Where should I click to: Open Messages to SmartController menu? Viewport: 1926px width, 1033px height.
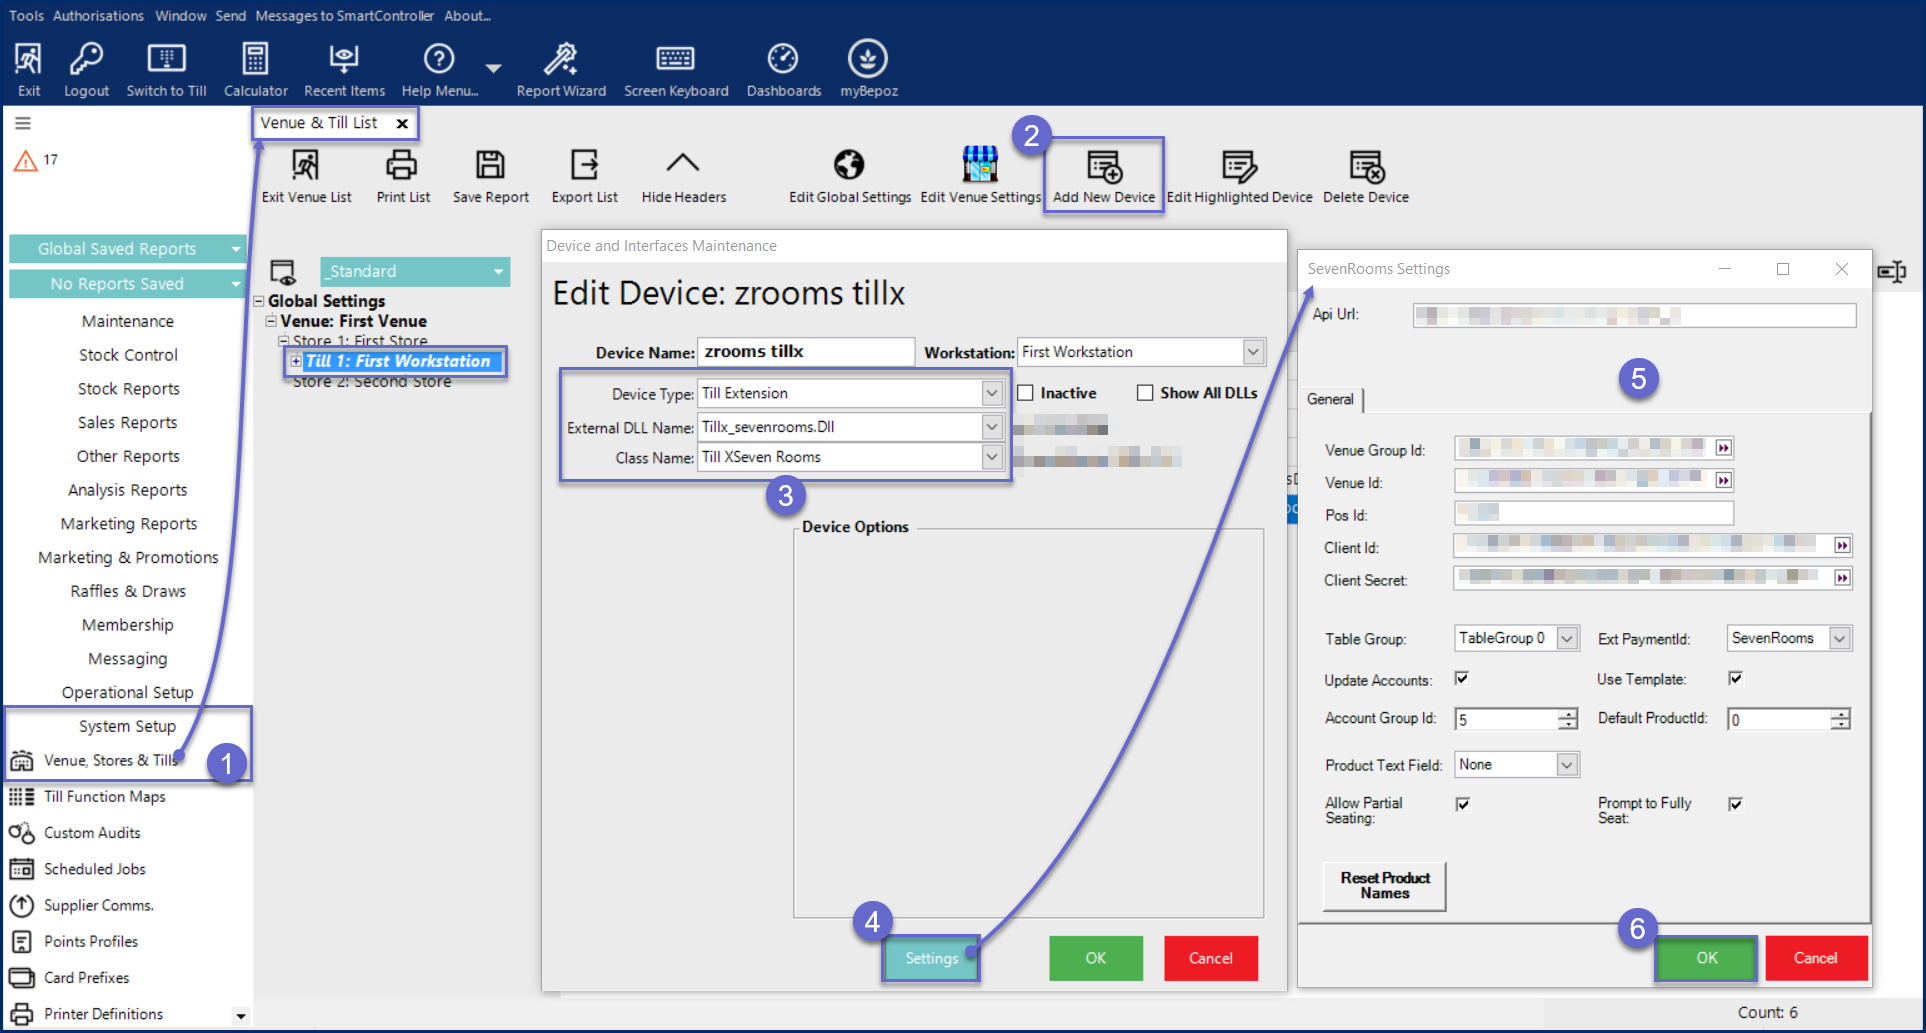coord(344,16)
